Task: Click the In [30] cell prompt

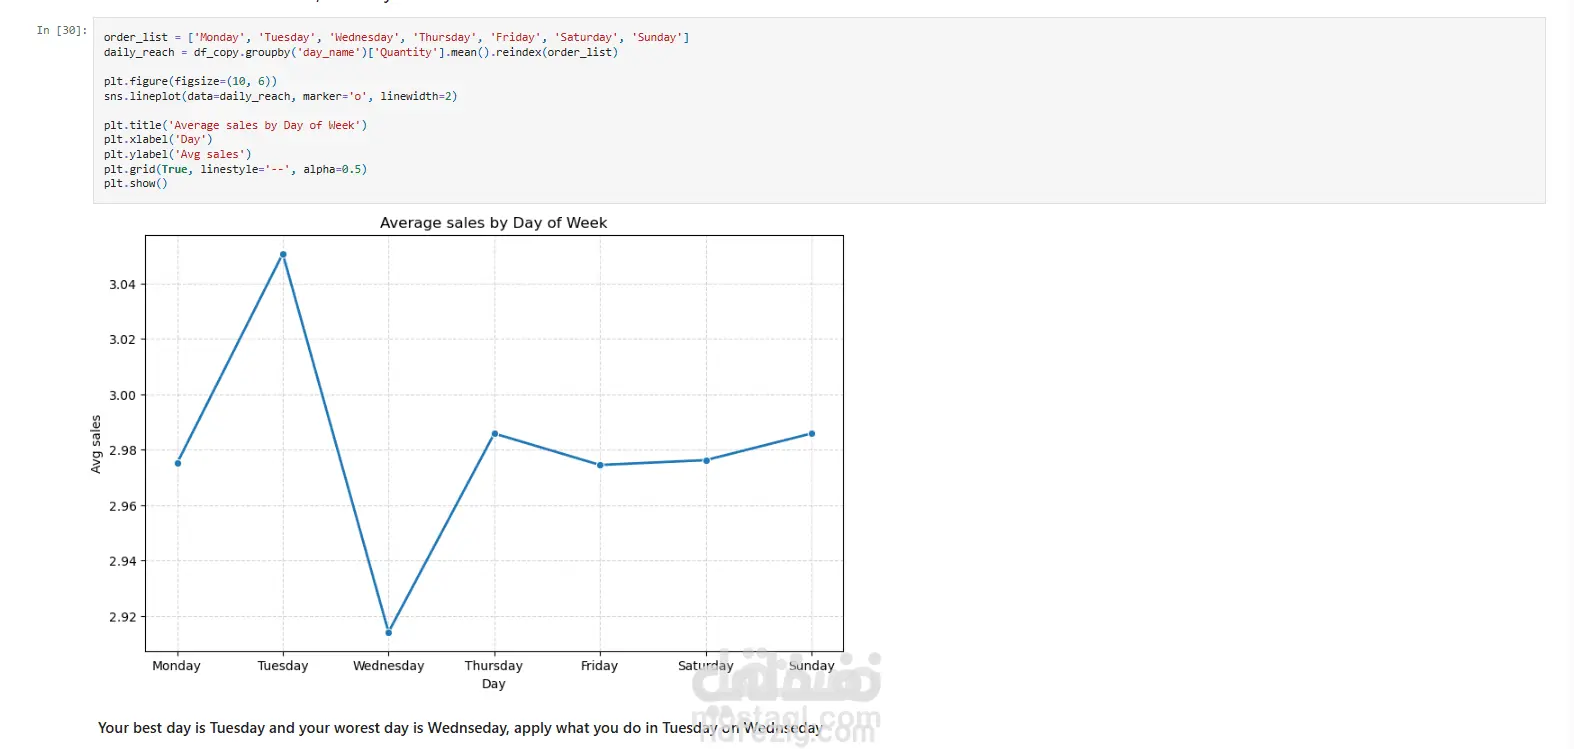Action: coord(61,31)
